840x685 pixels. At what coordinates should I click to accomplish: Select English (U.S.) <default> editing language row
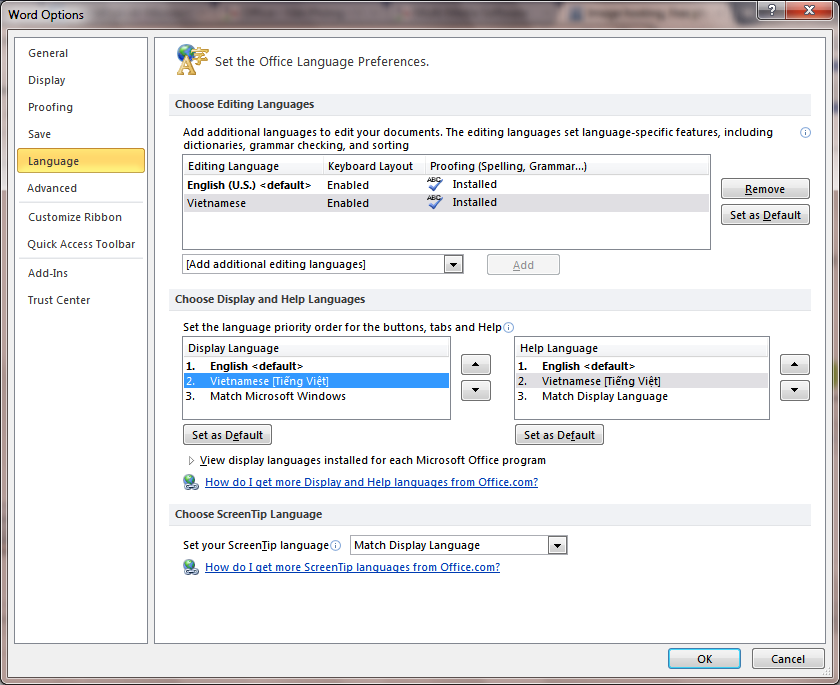click(x=446, y=185)
